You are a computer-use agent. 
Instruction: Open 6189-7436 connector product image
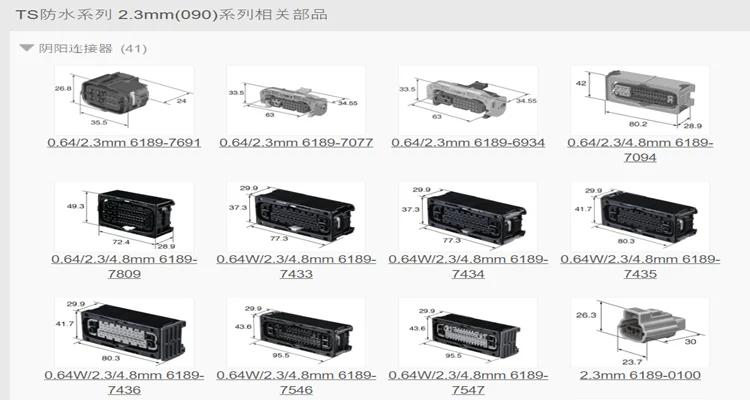124,333
